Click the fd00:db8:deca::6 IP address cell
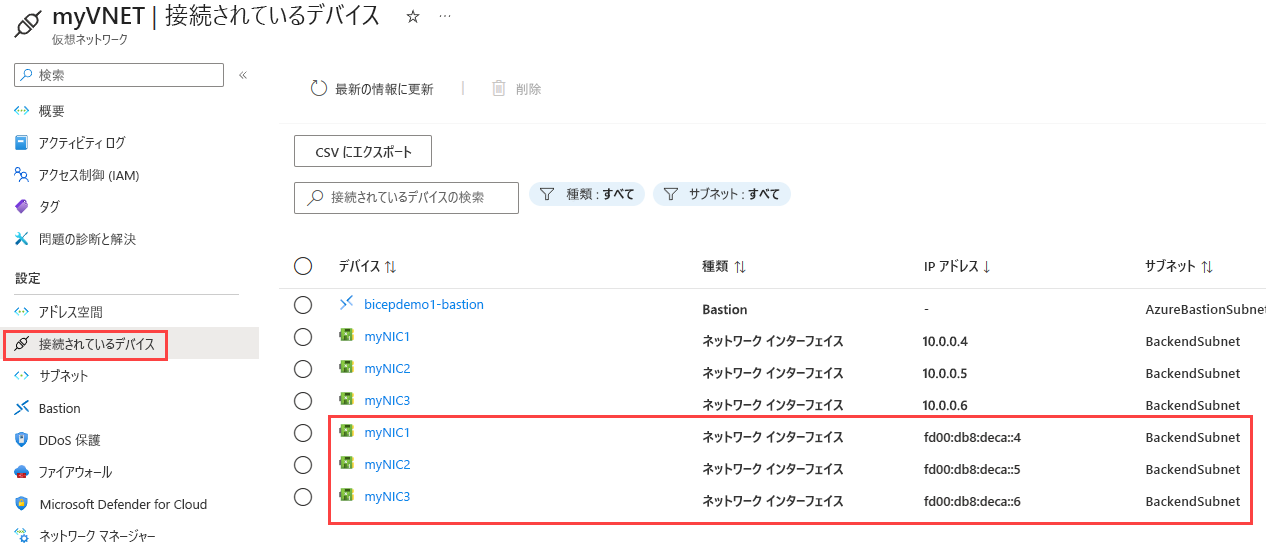This screenshot has height=550, width=1266. 972,501
